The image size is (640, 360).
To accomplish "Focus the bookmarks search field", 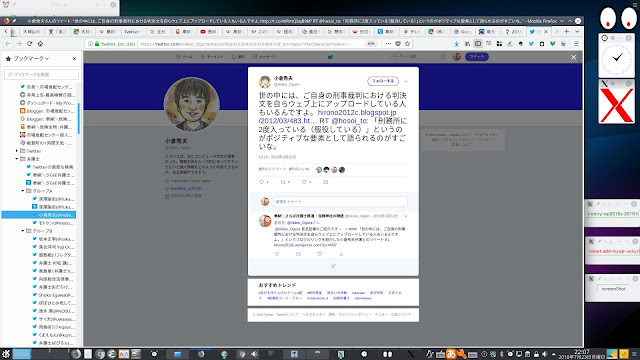I will [41, 74].
